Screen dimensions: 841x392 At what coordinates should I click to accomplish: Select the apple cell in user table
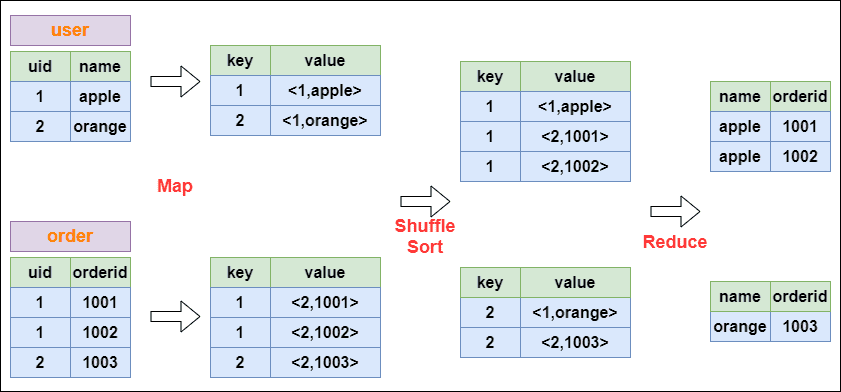coord(100,97)
